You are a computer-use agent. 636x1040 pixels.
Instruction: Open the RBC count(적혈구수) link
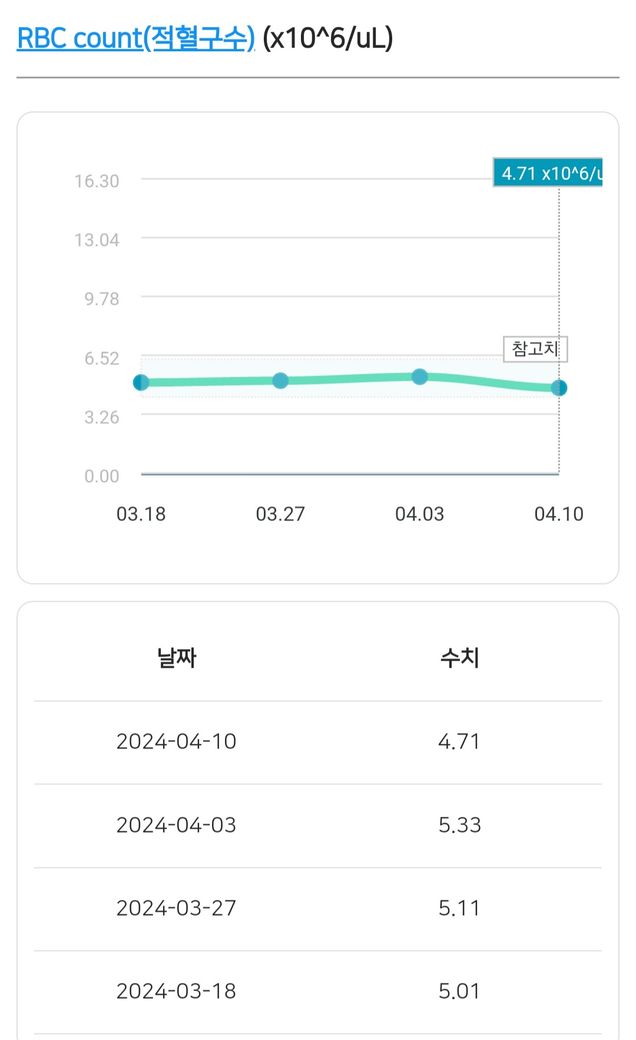136,39
